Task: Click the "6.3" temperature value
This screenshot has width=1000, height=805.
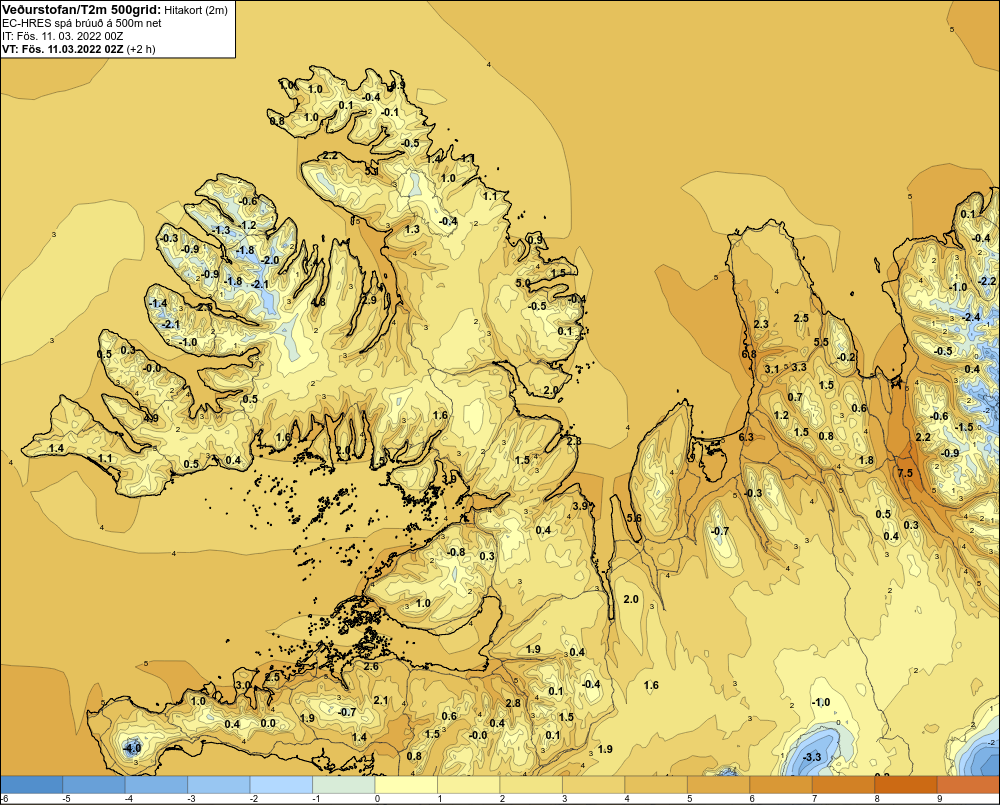Action: pyautogui.click(x=746, y=437)
